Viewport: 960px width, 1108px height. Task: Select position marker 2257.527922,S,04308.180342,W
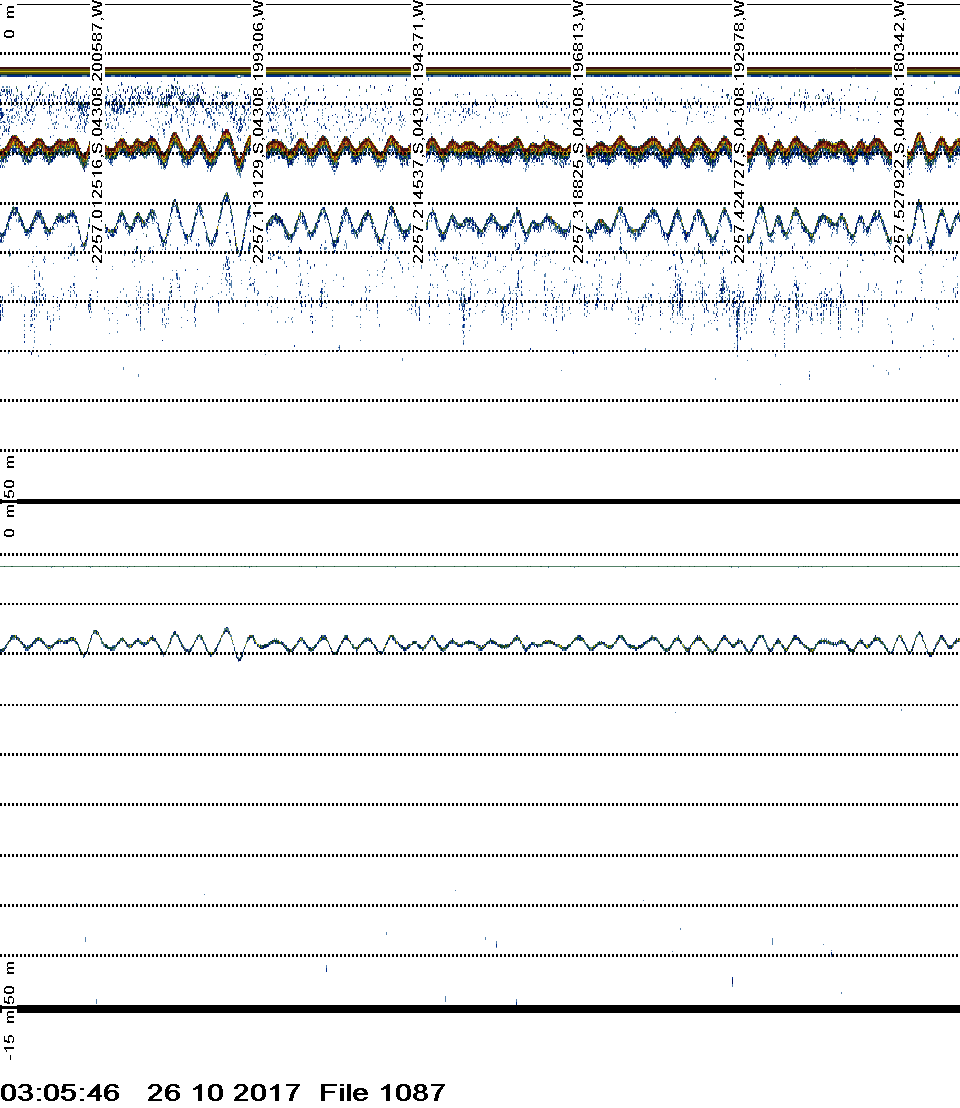pos(899,132)
